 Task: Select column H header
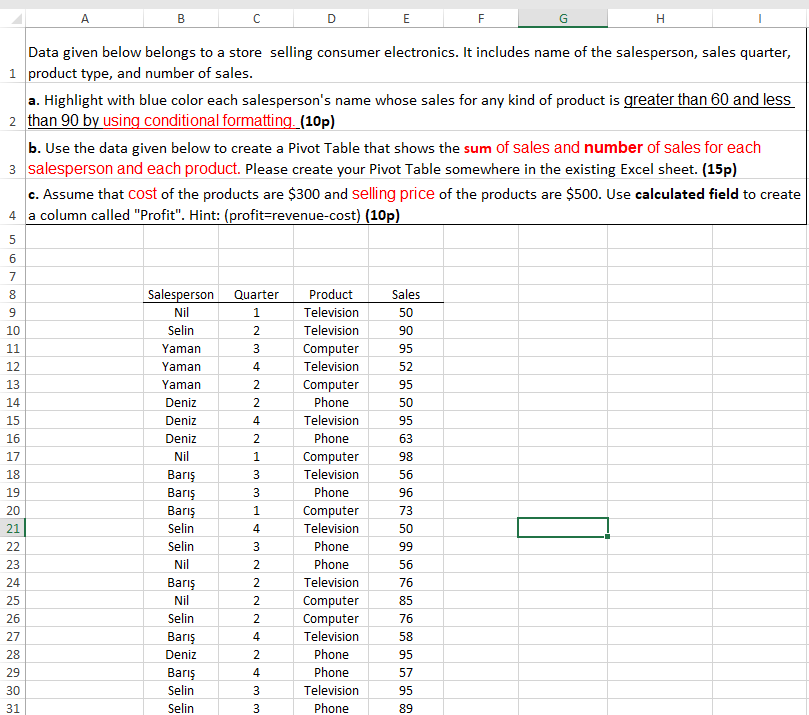pos(660,17)
